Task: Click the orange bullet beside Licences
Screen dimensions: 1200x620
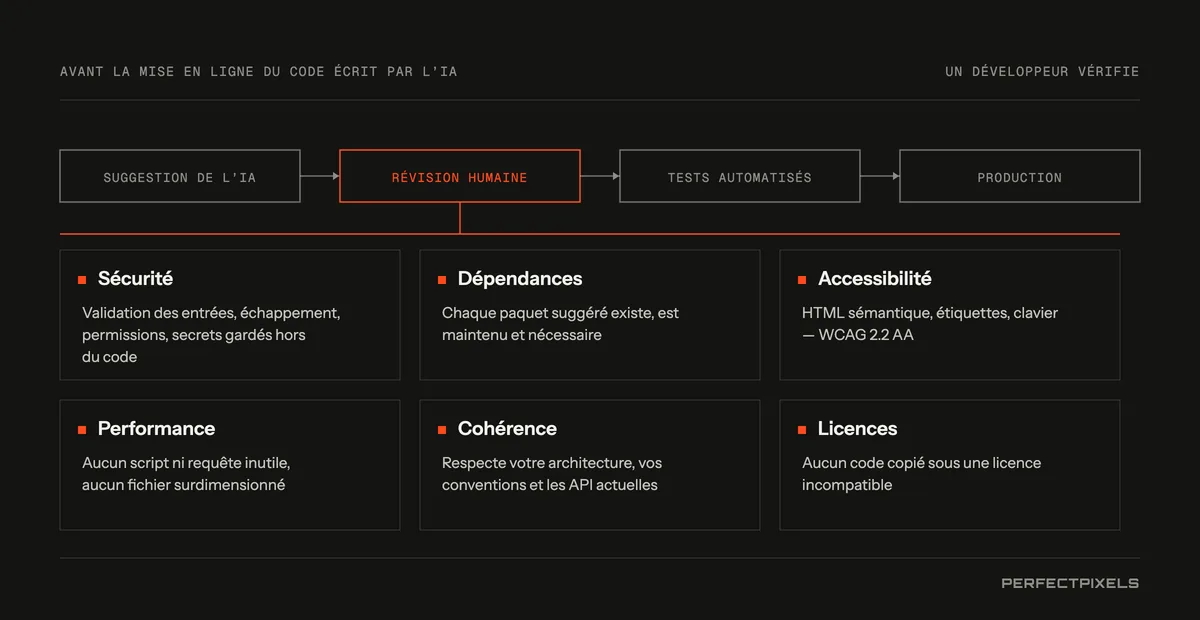Action: pyautogui.click(x=802, y=430)
